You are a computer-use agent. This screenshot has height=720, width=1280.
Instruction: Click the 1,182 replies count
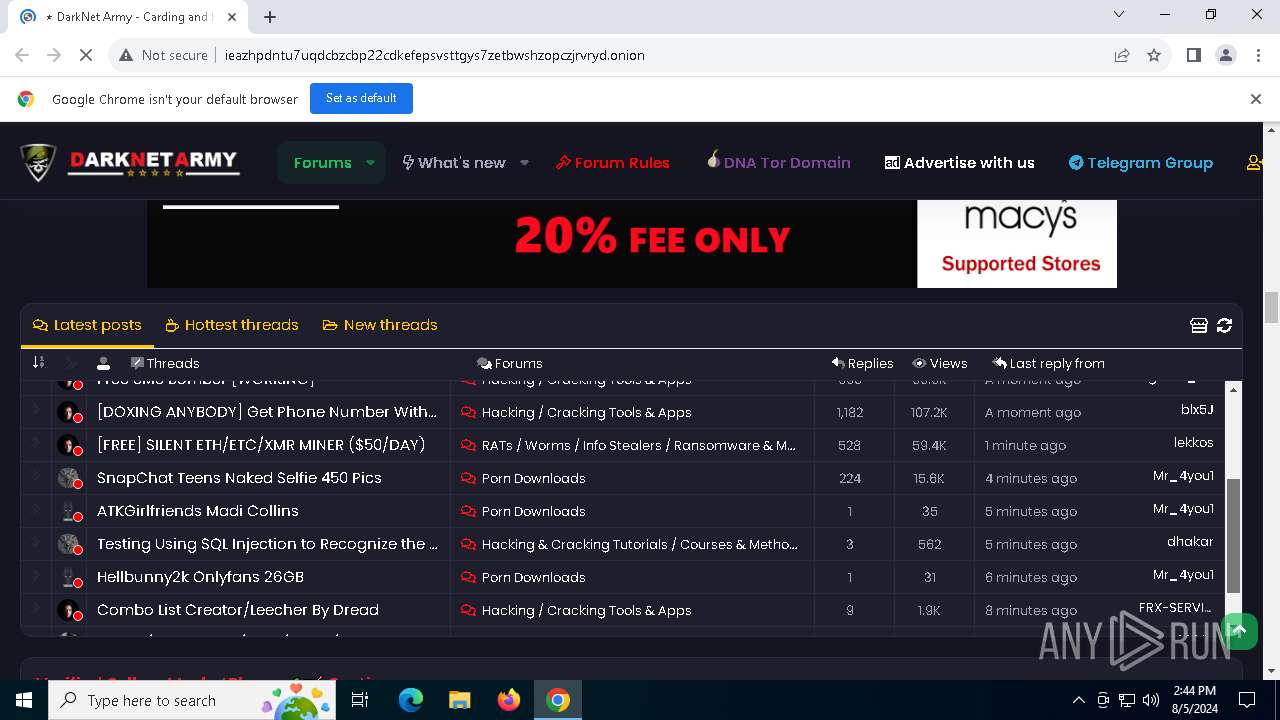[850, 412]
